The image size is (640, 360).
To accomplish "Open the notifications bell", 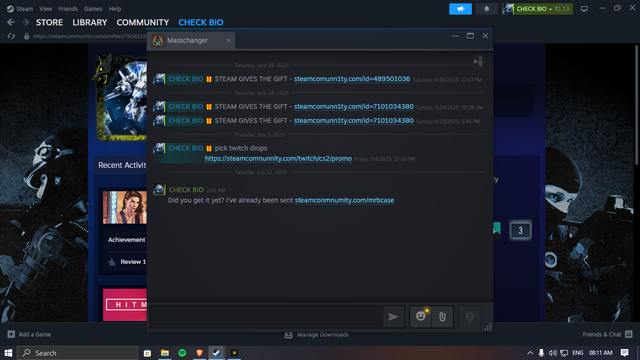I will point(487,9).
